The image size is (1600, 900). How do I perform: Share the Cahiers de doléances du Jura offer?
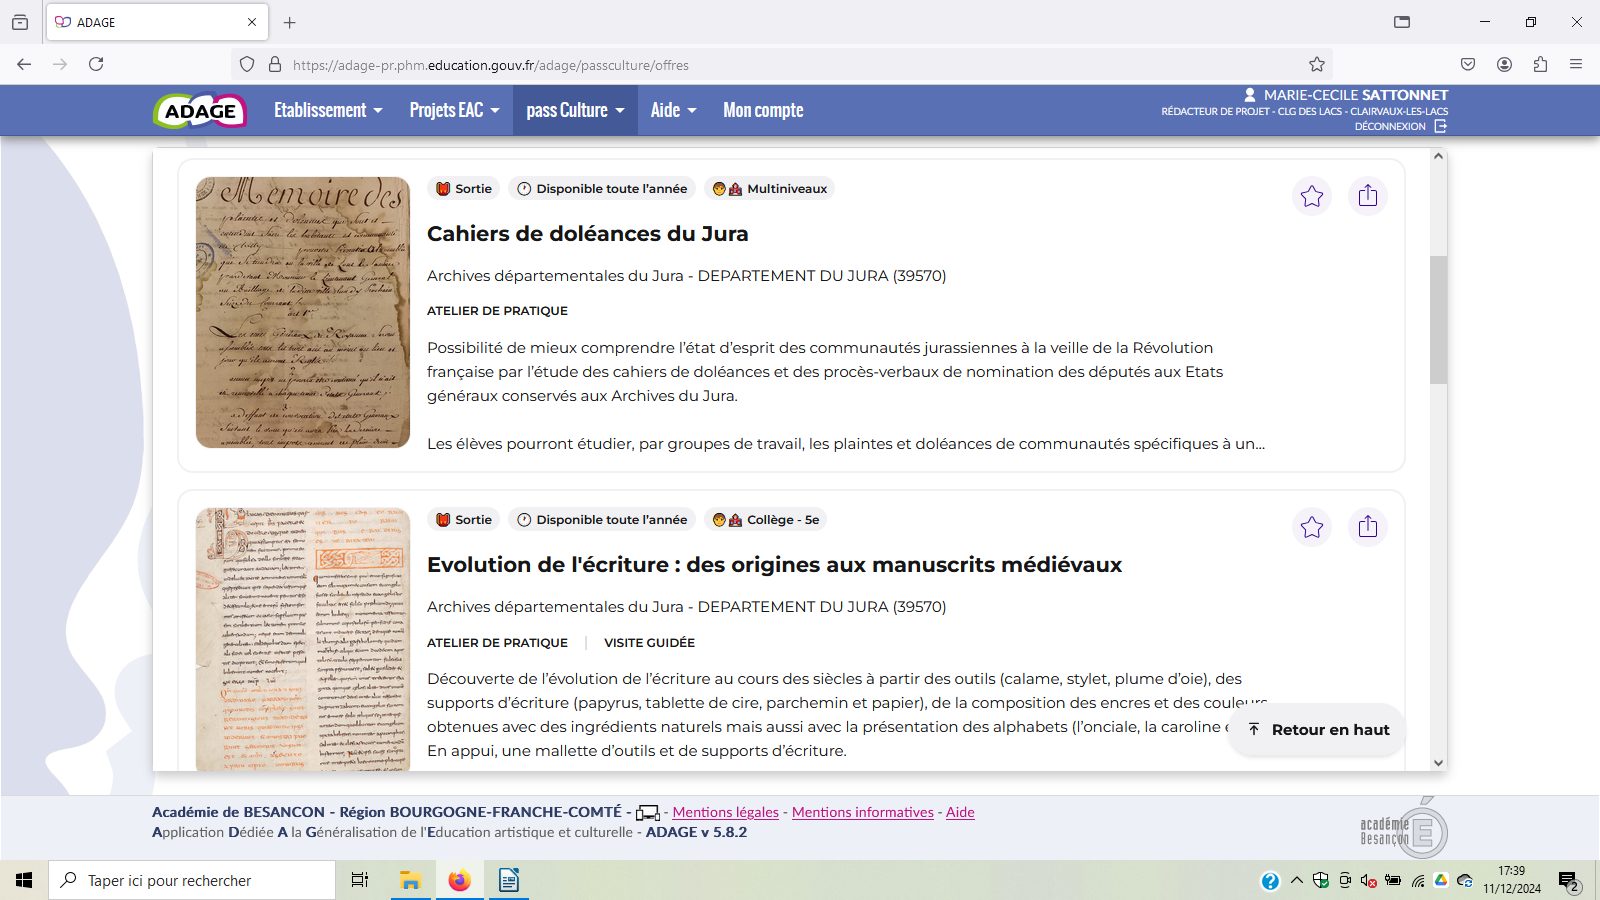(1368, 196)
